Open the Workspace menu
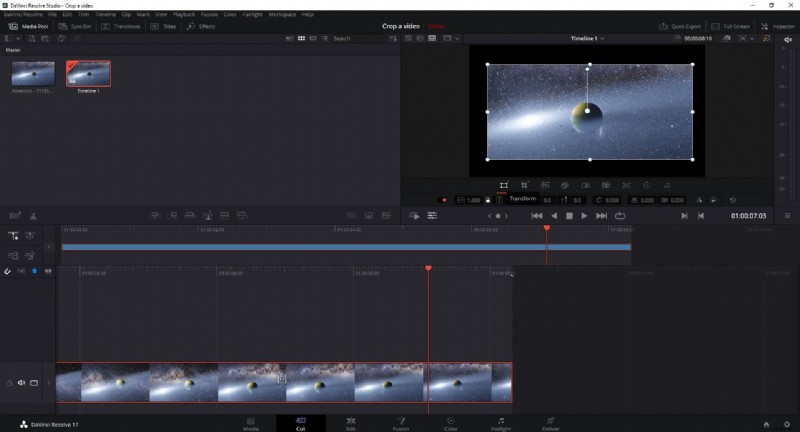The image size is (800, 432). coord(282,14)
